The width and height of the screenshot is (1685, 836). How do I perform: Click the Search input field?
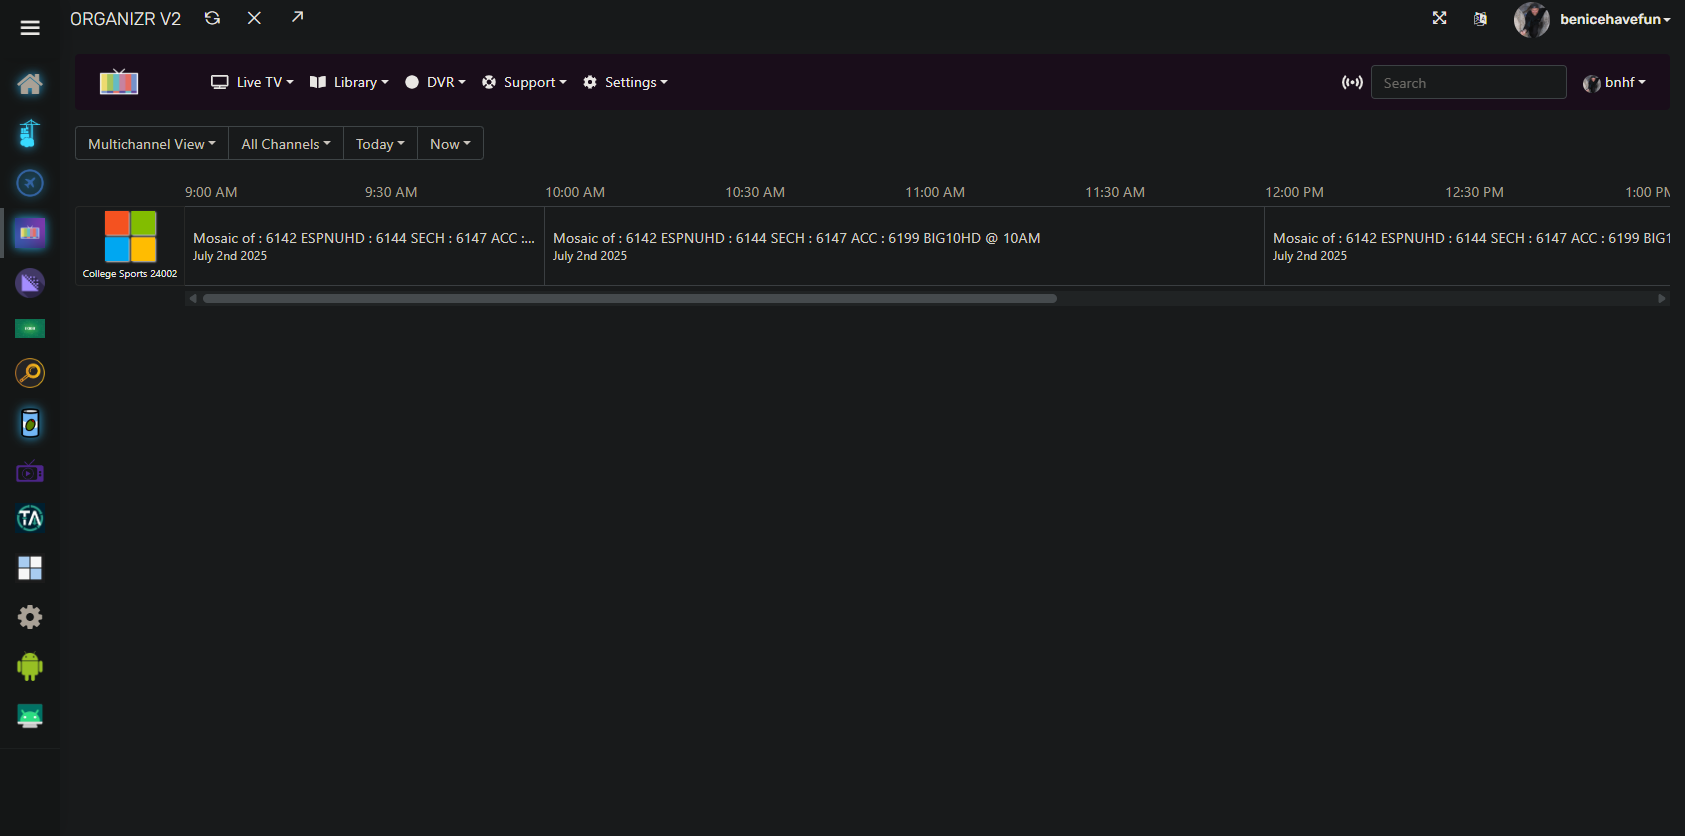pyautogui.click(x=1468, y=82)
